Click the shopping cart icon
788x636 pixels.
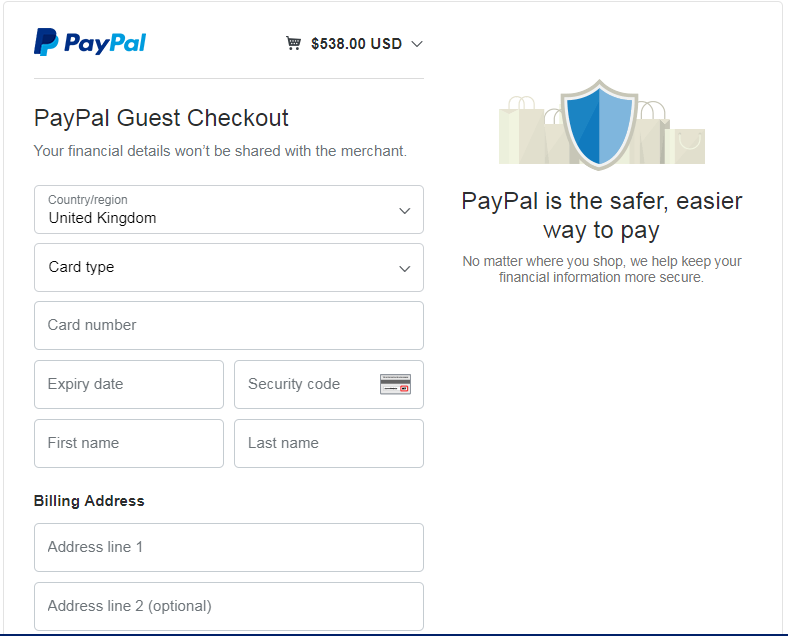(x=293, y=43)
